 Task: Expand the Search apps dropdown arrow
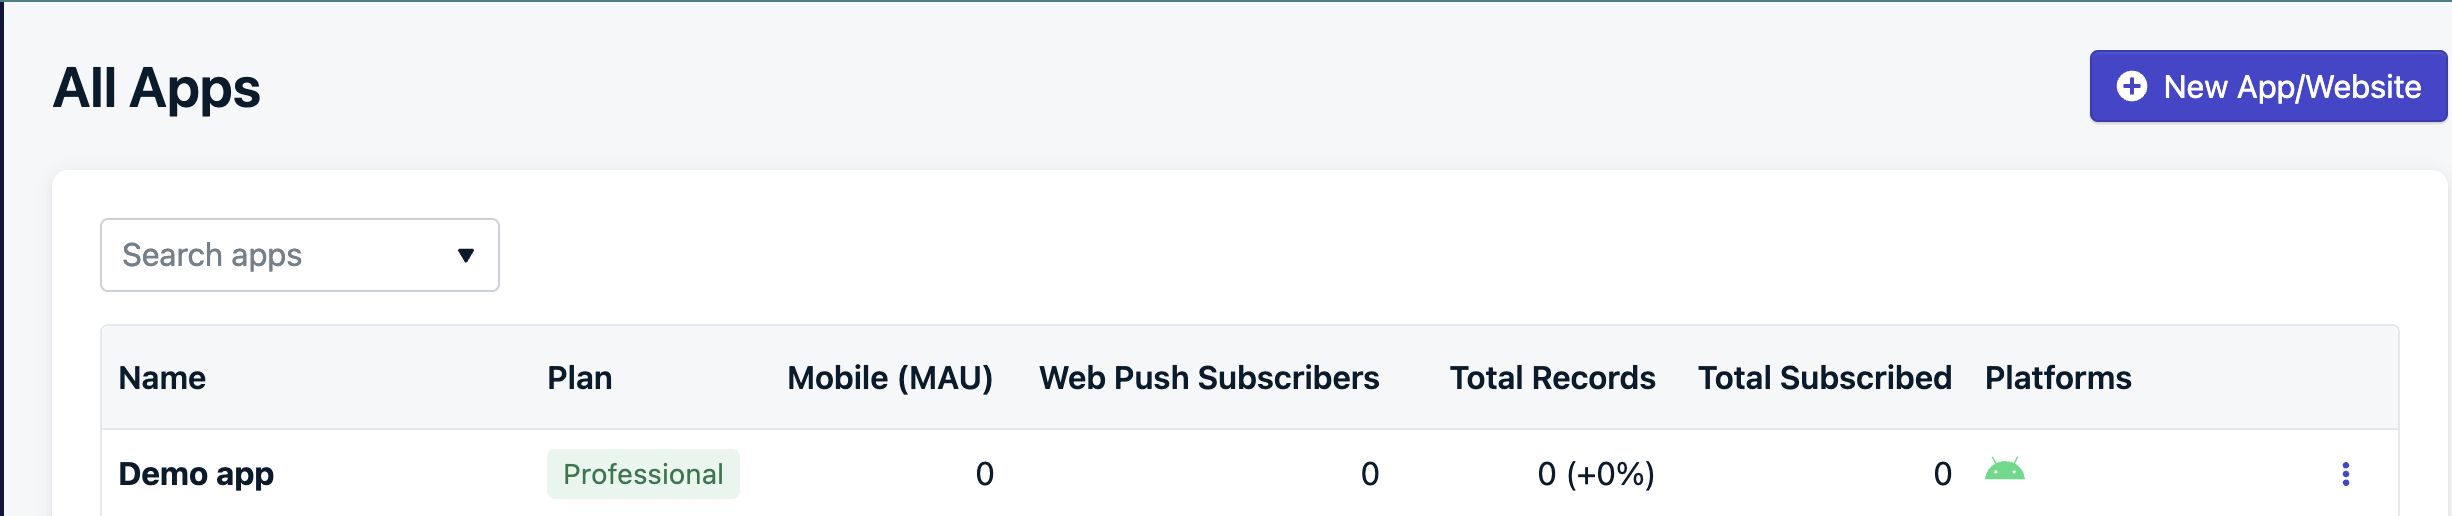tap(465, 256)
